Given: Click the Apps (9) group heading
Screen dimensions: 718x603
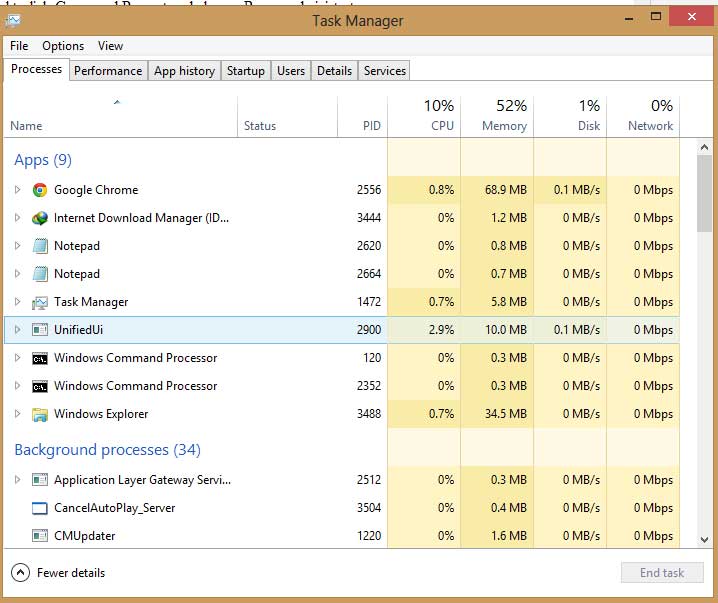Looking at the screenshot, I should coord(43,160).
